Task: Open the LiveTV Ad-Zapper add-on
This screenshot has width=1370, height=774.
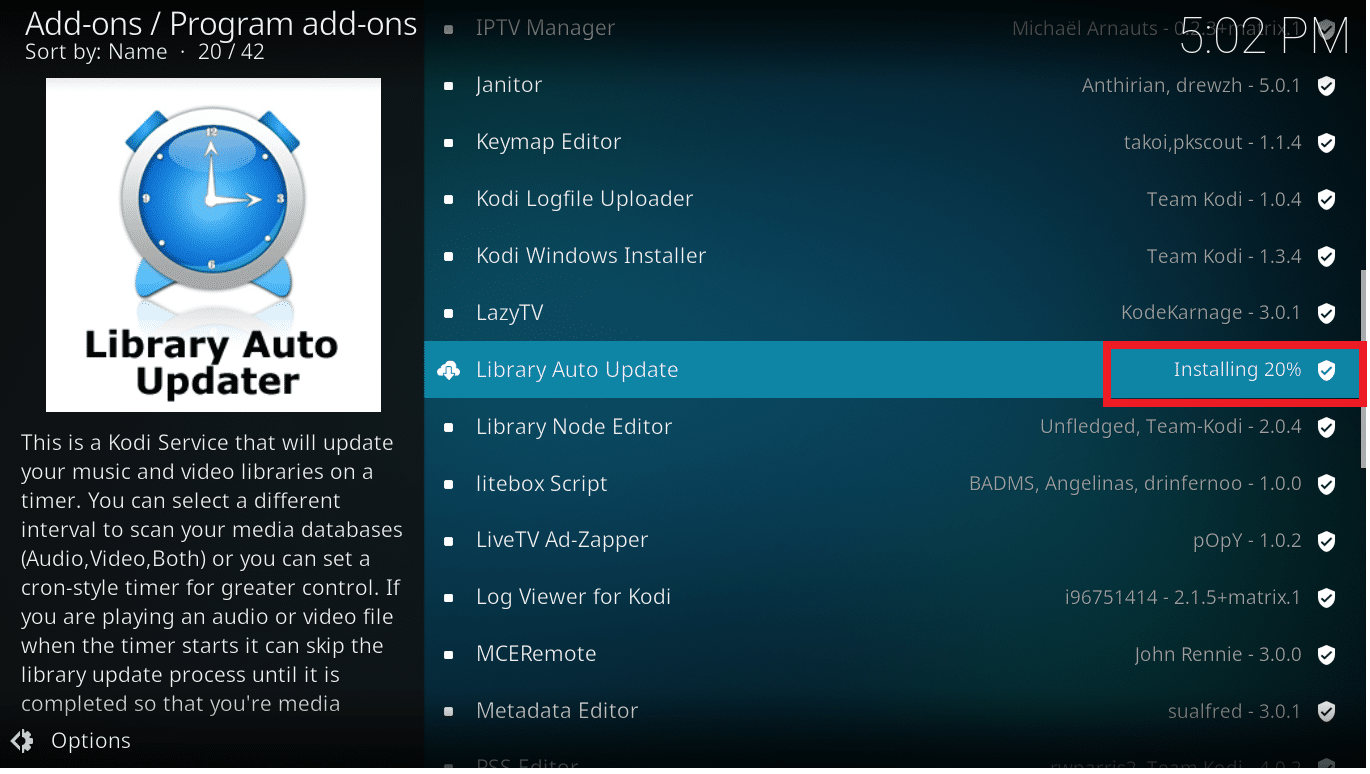Action: point(561,540)
